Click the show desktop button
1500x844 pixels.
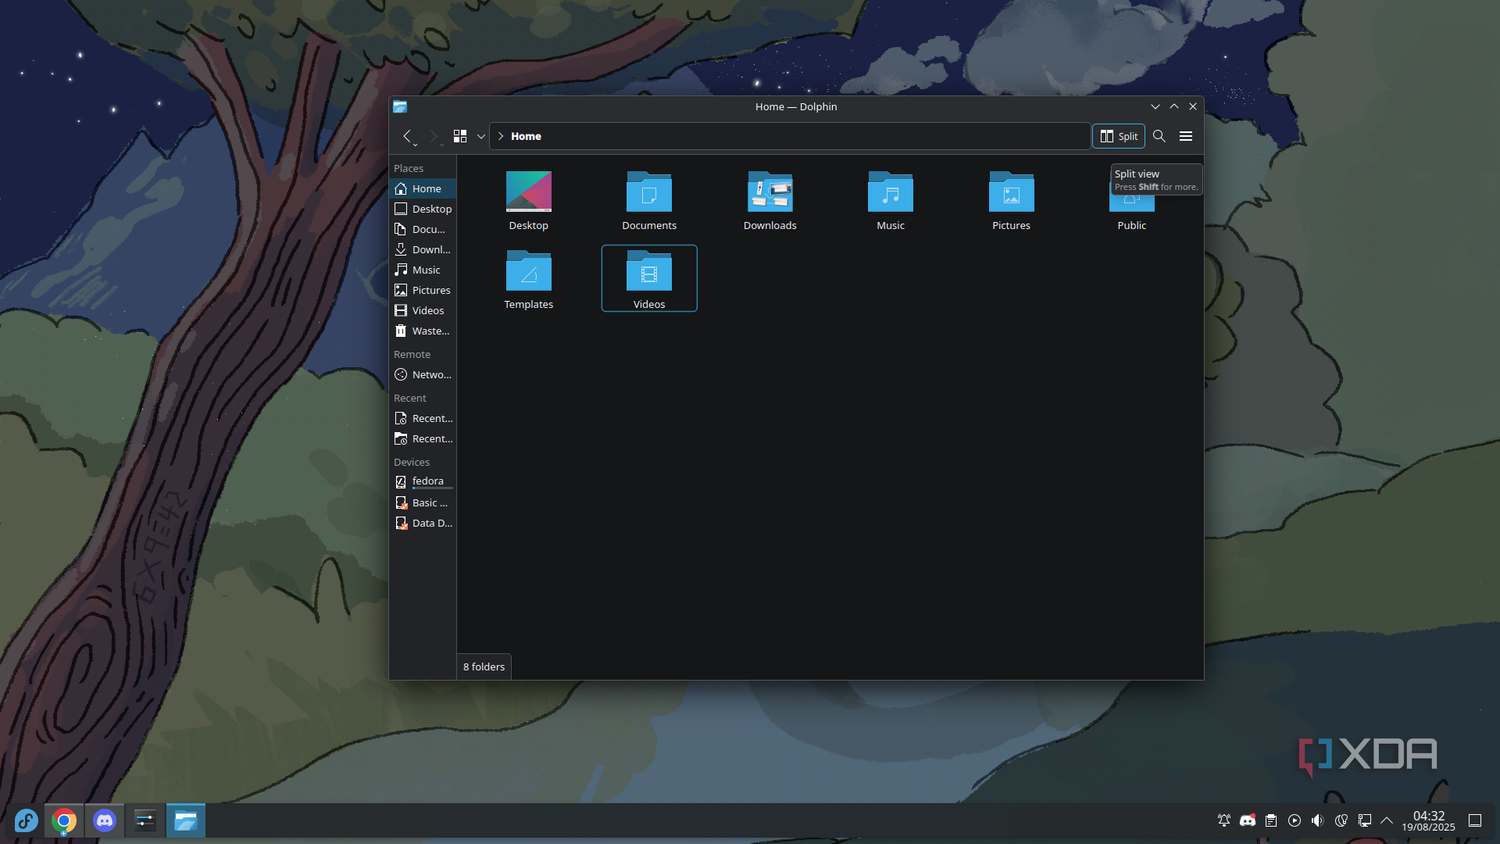(1475, 821)
